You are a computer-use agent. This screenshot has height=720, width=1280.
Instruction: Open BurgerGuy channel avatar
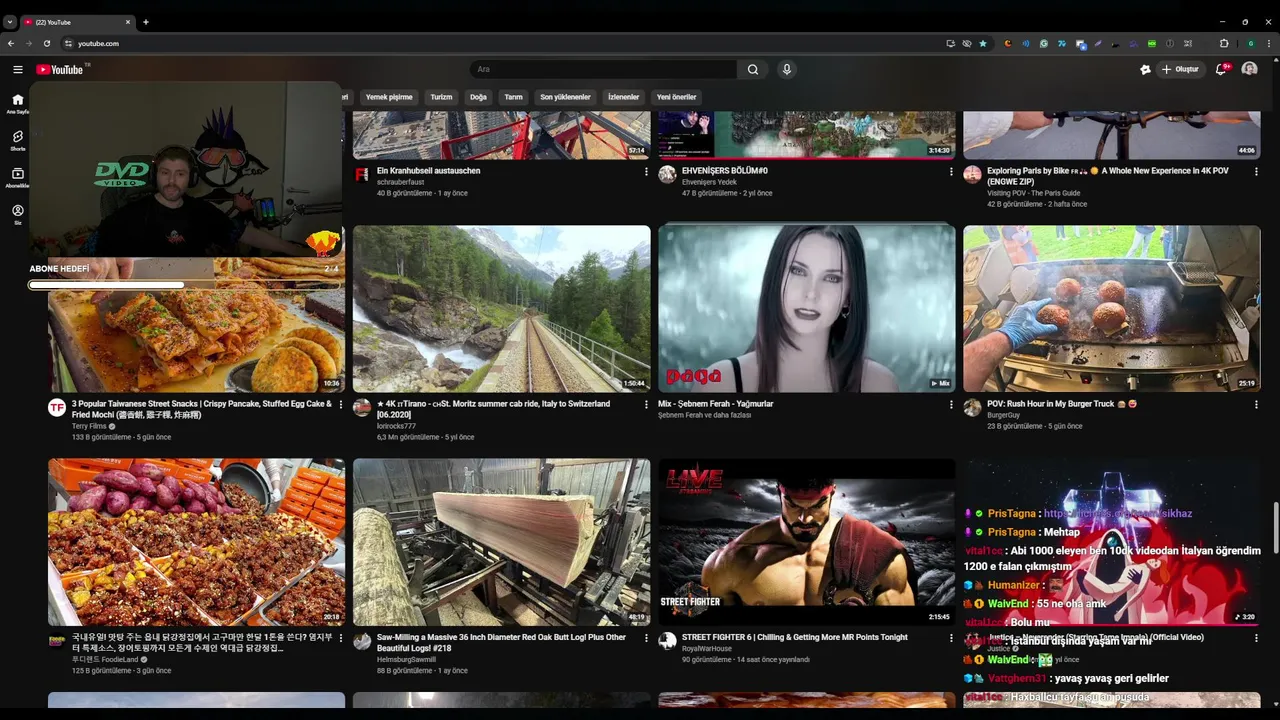point(972,407)
